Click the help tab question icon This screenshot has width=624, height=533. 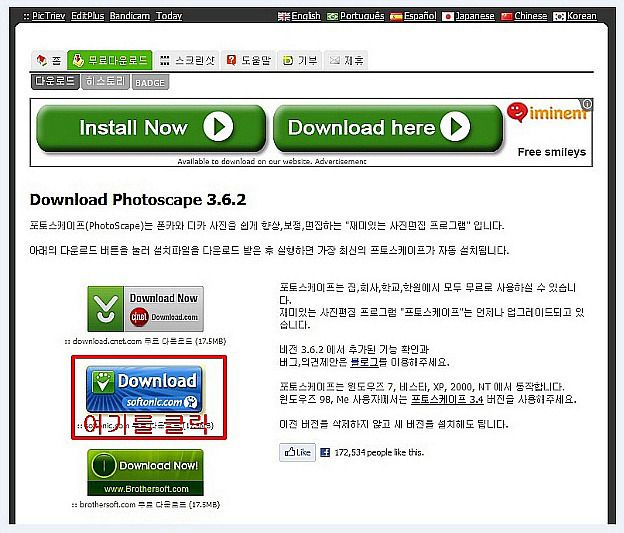click(231, 60)
